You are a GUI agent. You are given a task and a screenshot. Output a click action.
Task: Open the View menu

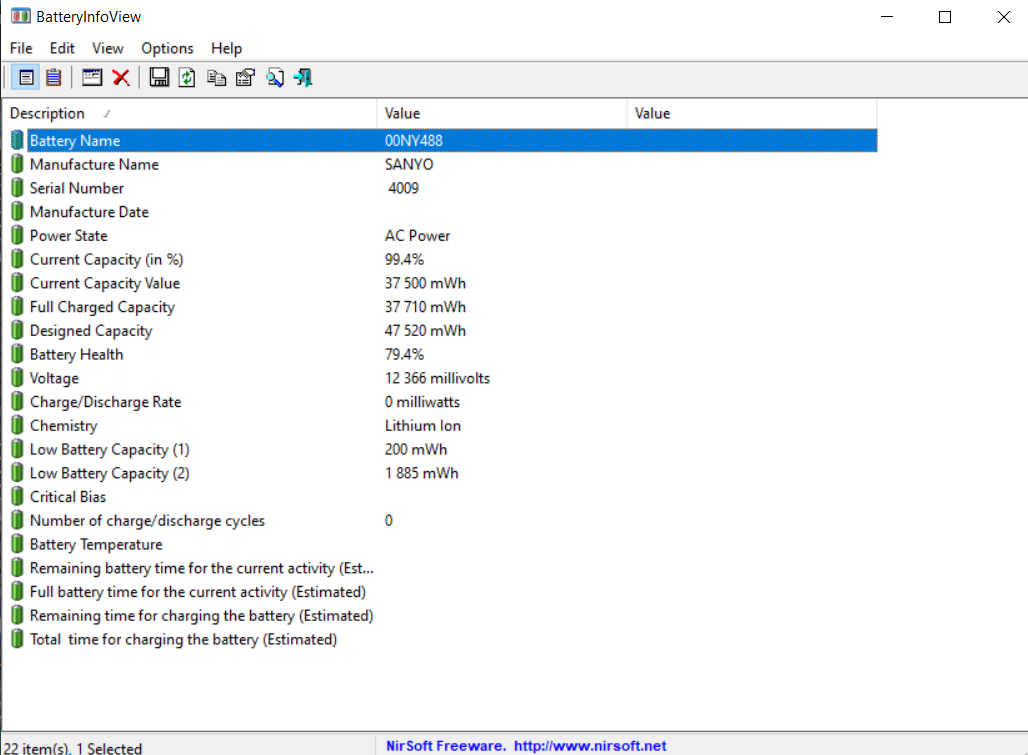(x=108, y=48)
